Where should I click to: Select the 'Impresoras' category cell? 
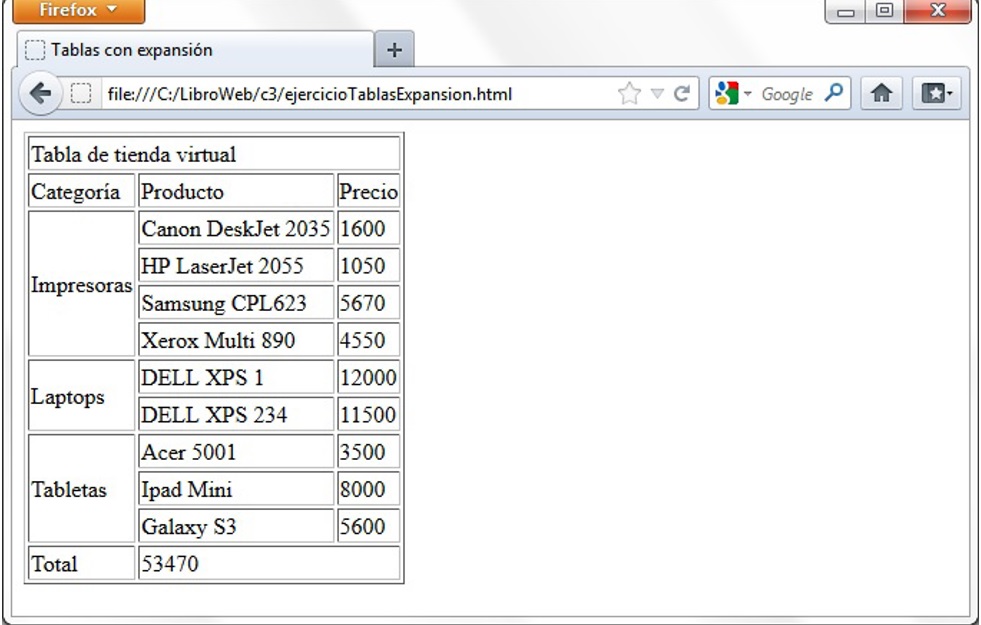click(81, 284)
